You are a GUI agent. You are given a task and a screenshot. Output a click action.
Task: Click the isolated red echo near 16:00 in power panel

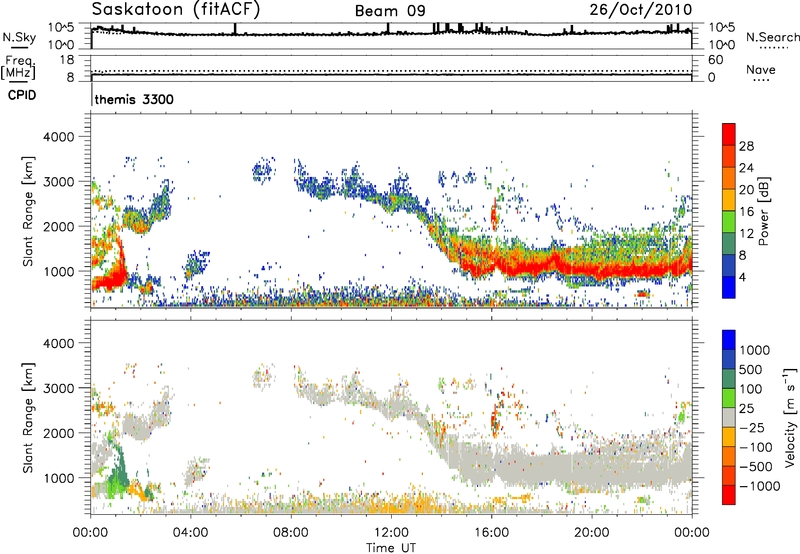pyautogui.click(x=494, y=215)
